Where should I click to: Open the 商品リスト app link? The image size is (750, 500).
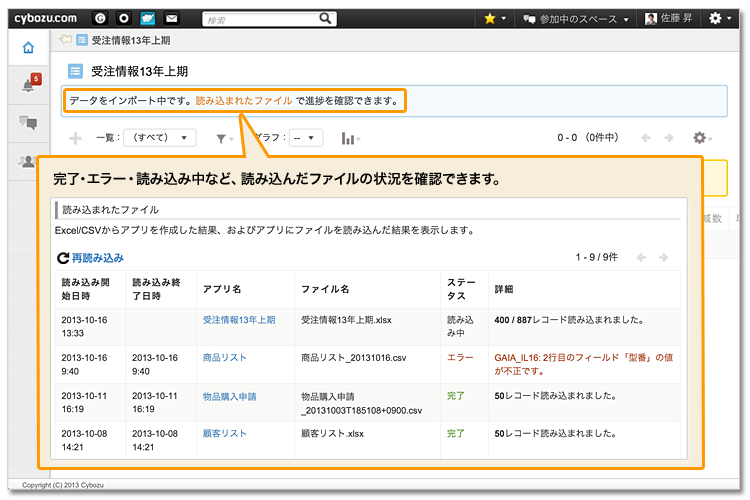coord(225,357)
